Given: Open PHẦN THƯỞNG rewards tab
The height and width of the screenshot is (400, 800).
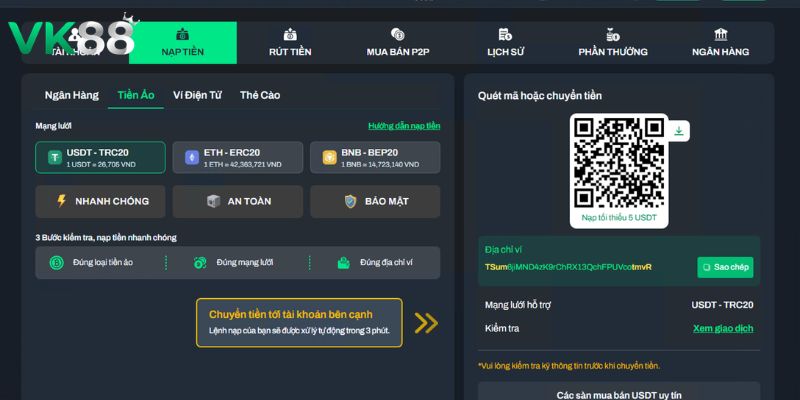Looking at the screenshot, I should (x=613, y=43).
